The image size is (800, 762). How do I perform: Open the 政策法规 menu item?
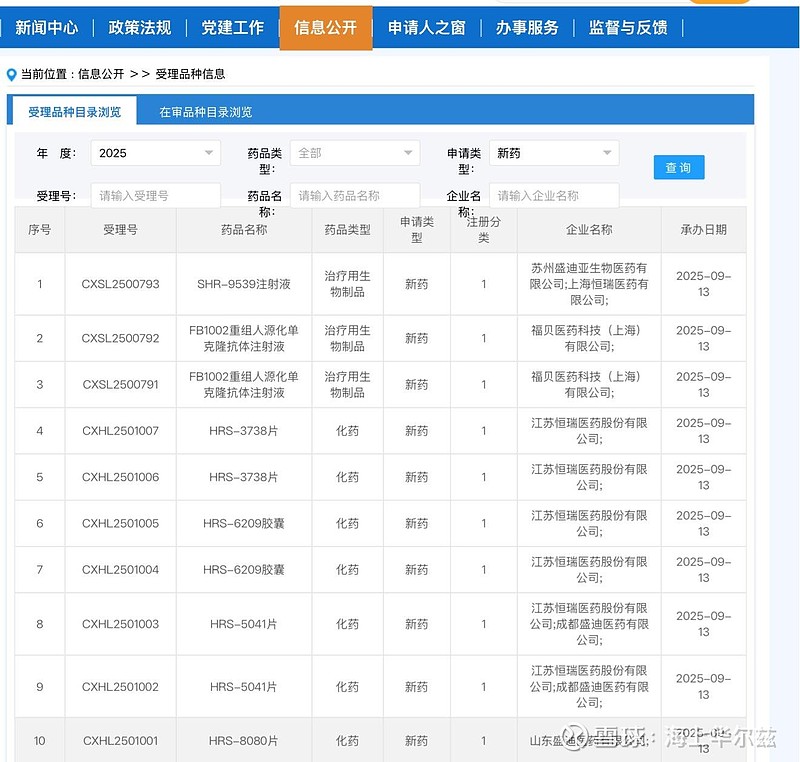click(139, 28)
